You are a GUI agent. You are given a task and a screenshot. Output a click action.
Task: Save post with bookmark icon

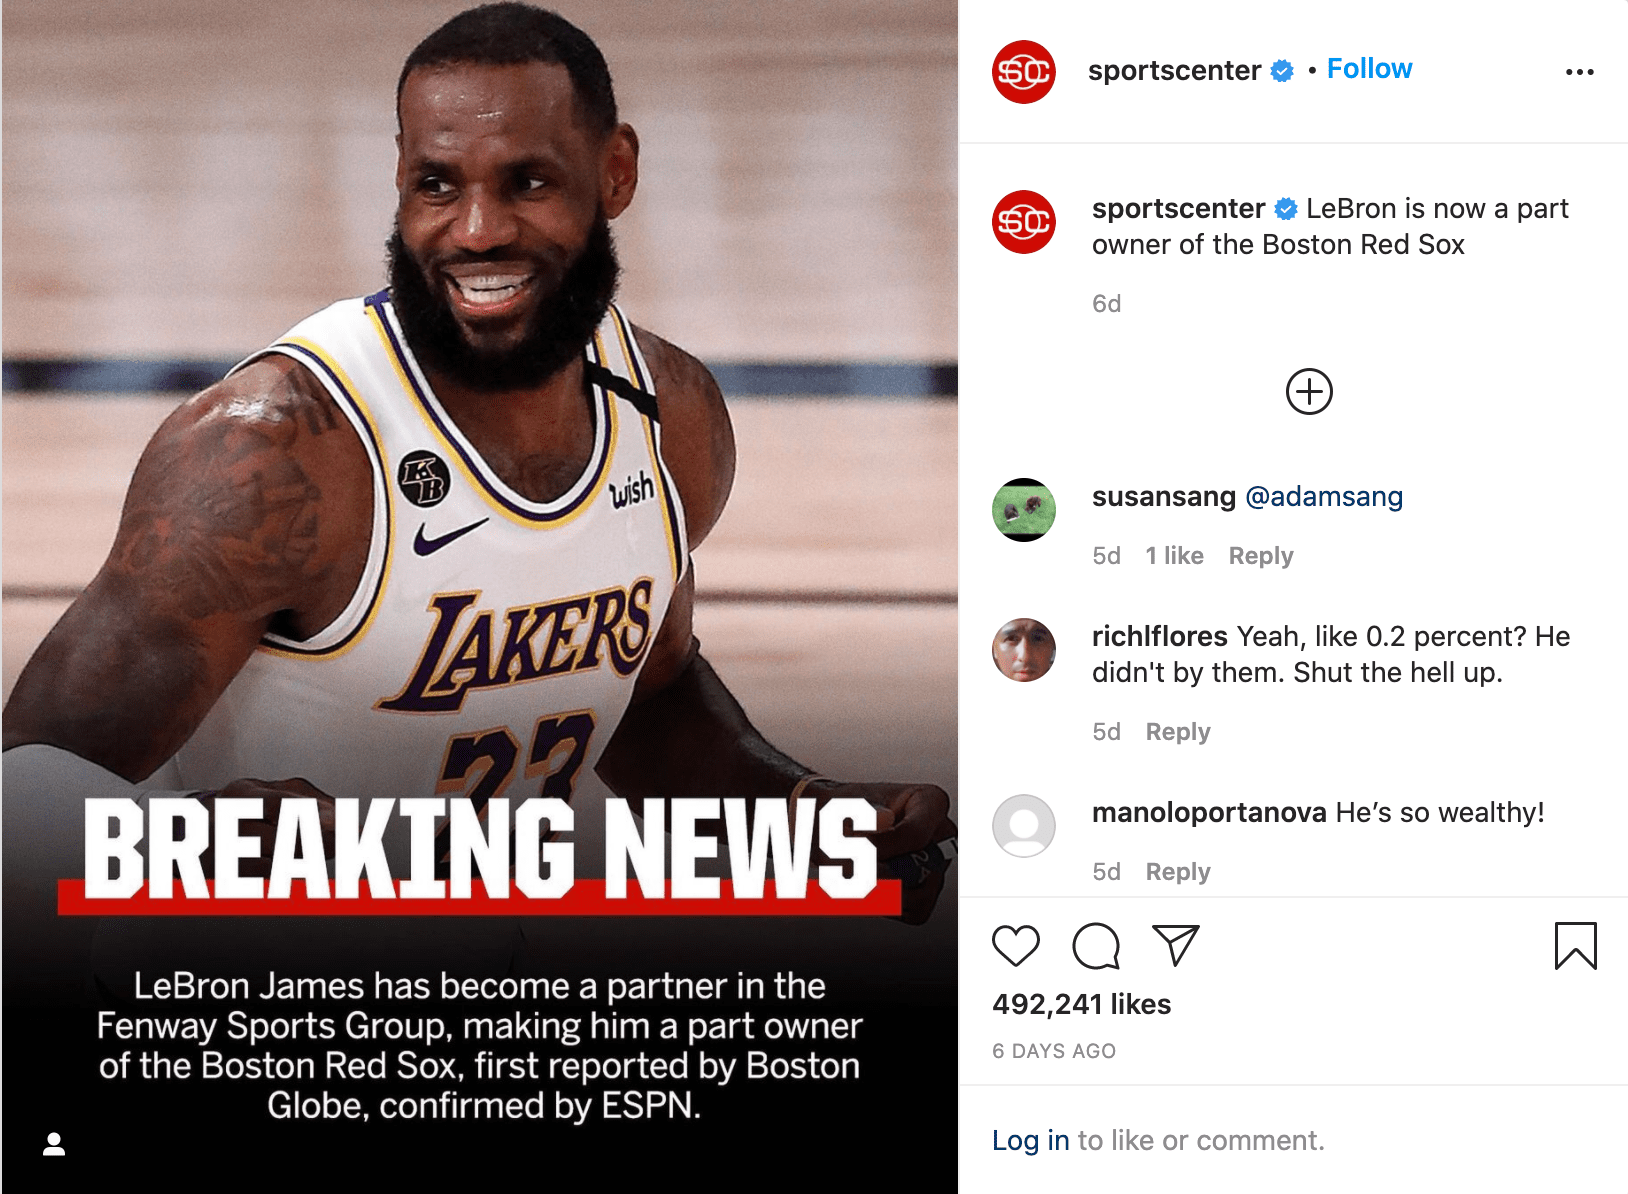click(x=1576, y=946)
